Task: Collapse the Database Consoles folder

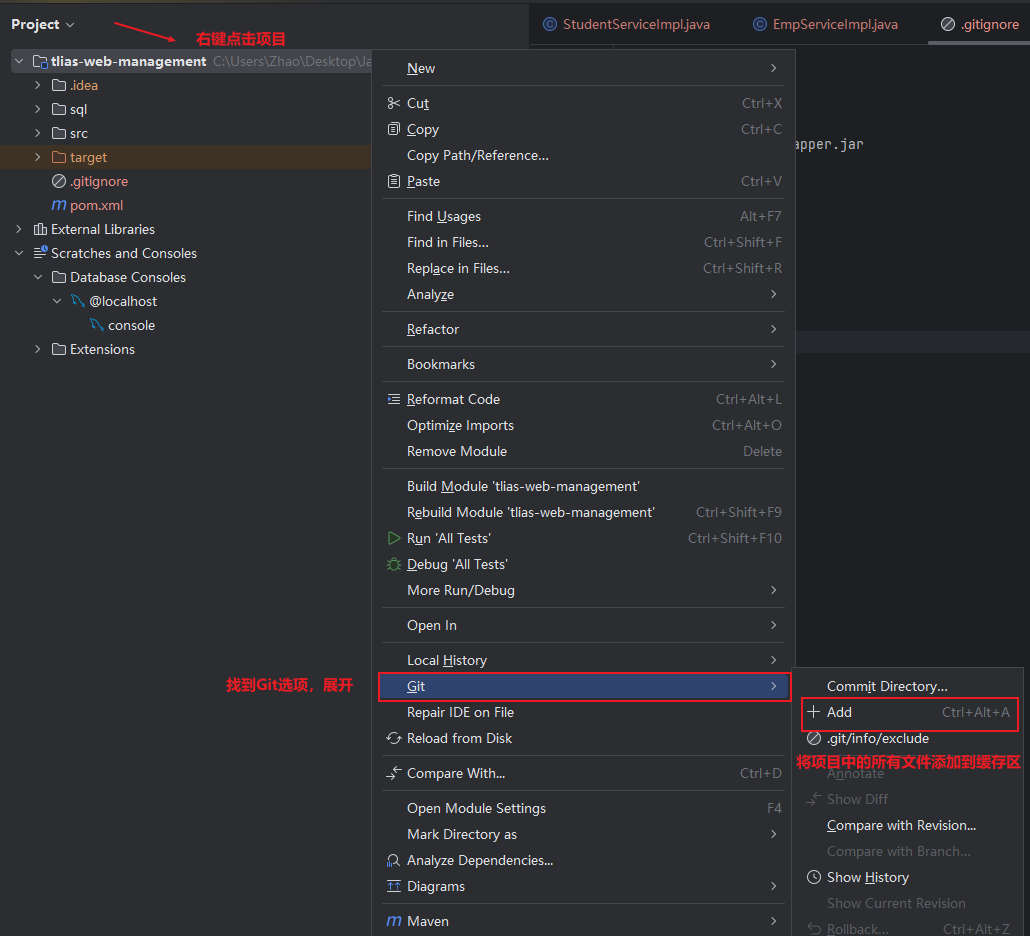Action: coord(37,277)
